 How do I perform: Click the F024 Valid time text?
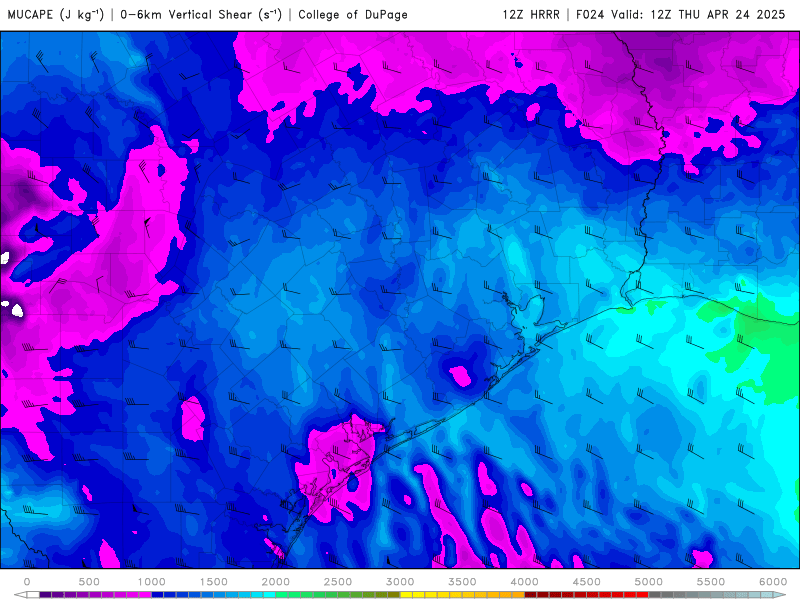[x=681, y=15]
